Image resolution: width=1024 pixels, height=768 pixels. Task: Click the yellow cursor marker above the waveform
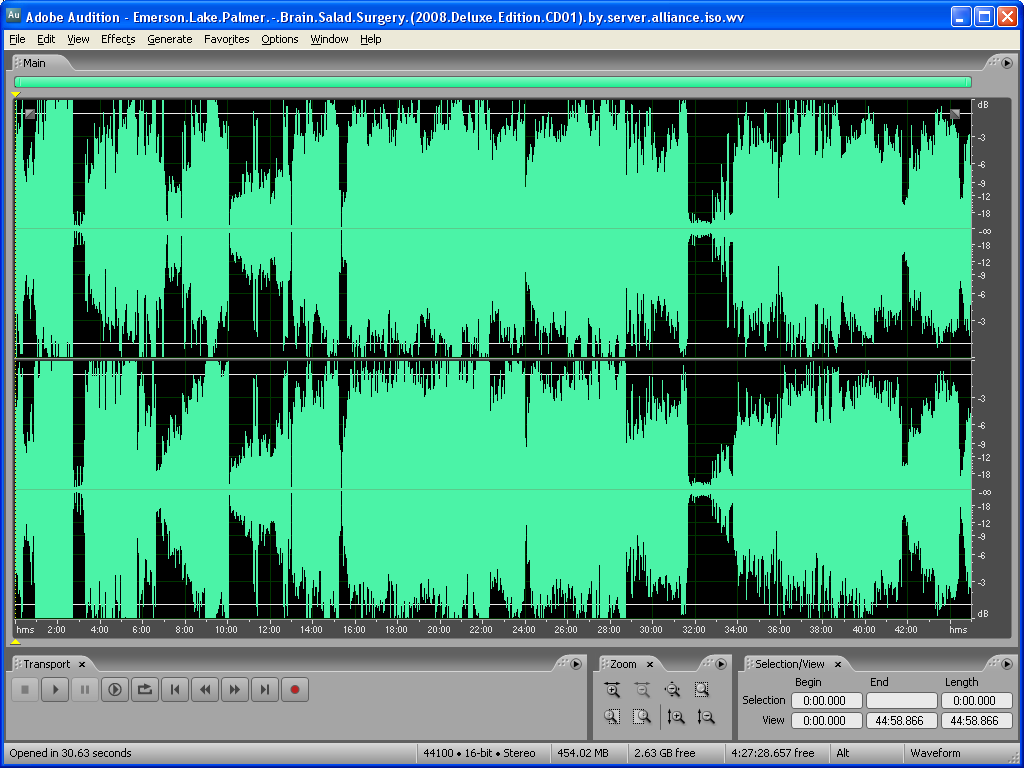(x=16, y=95)
